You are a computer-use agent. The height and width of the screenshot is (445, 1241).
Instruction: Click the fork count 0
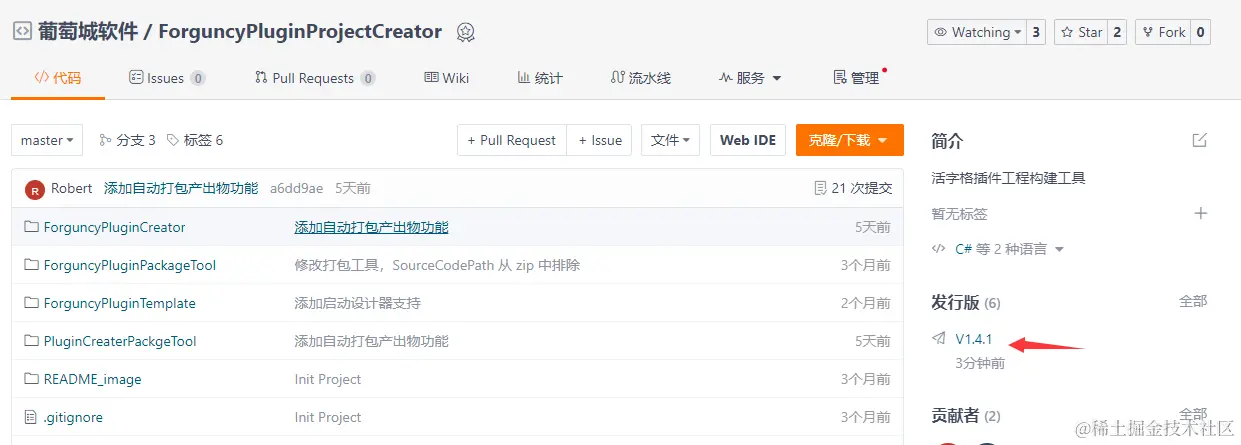1200,32
